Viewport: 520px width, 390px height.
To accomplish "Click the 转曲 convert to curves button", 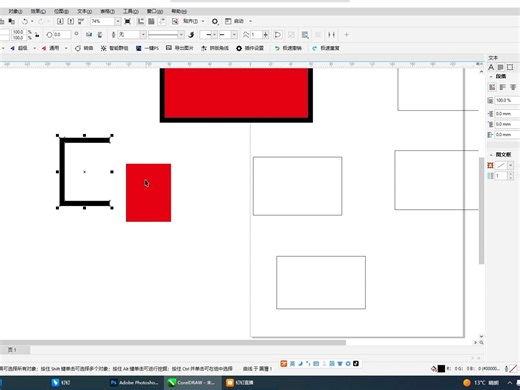I will click(84, 48).
